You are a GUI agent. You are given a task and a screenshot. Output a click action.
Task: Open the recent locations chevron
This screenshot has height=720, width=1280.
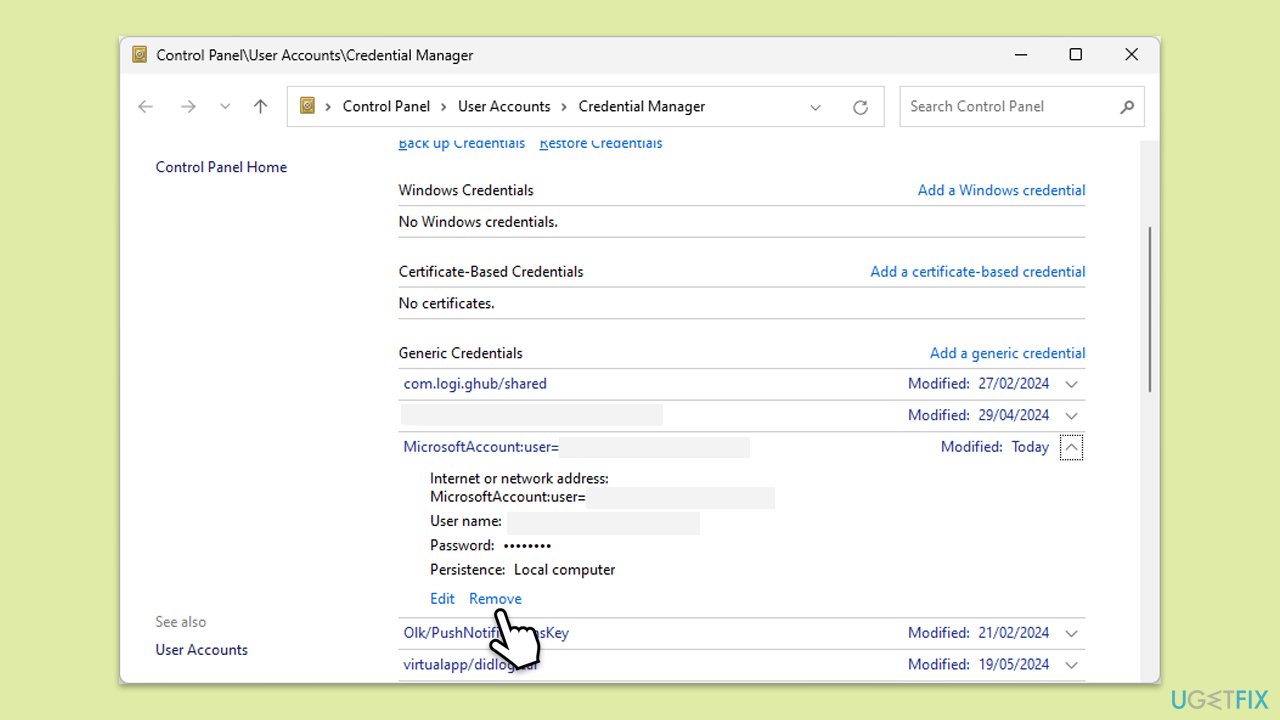[x=225, y=107]
